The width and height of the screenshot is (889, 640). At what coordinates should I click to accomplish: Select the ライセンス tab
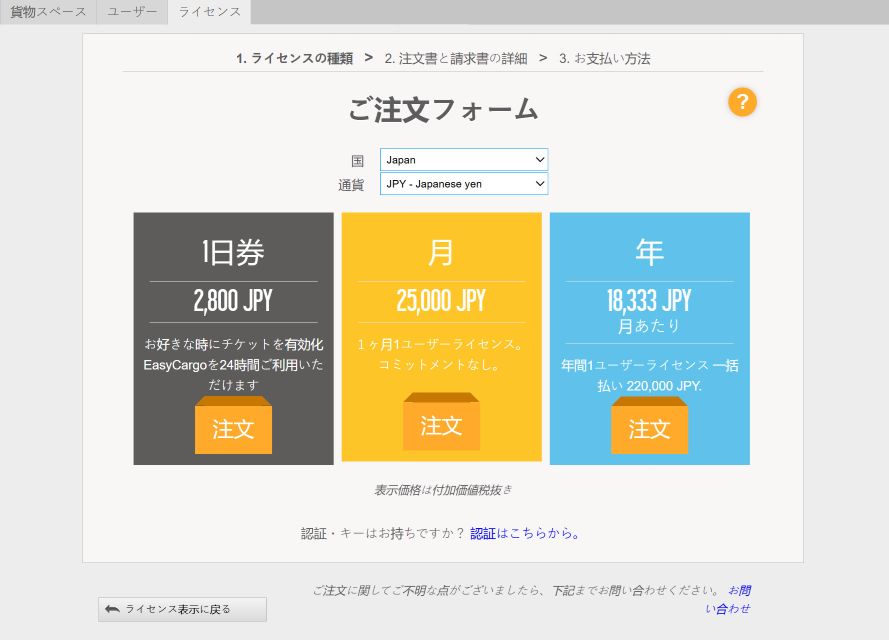point(210,12)
